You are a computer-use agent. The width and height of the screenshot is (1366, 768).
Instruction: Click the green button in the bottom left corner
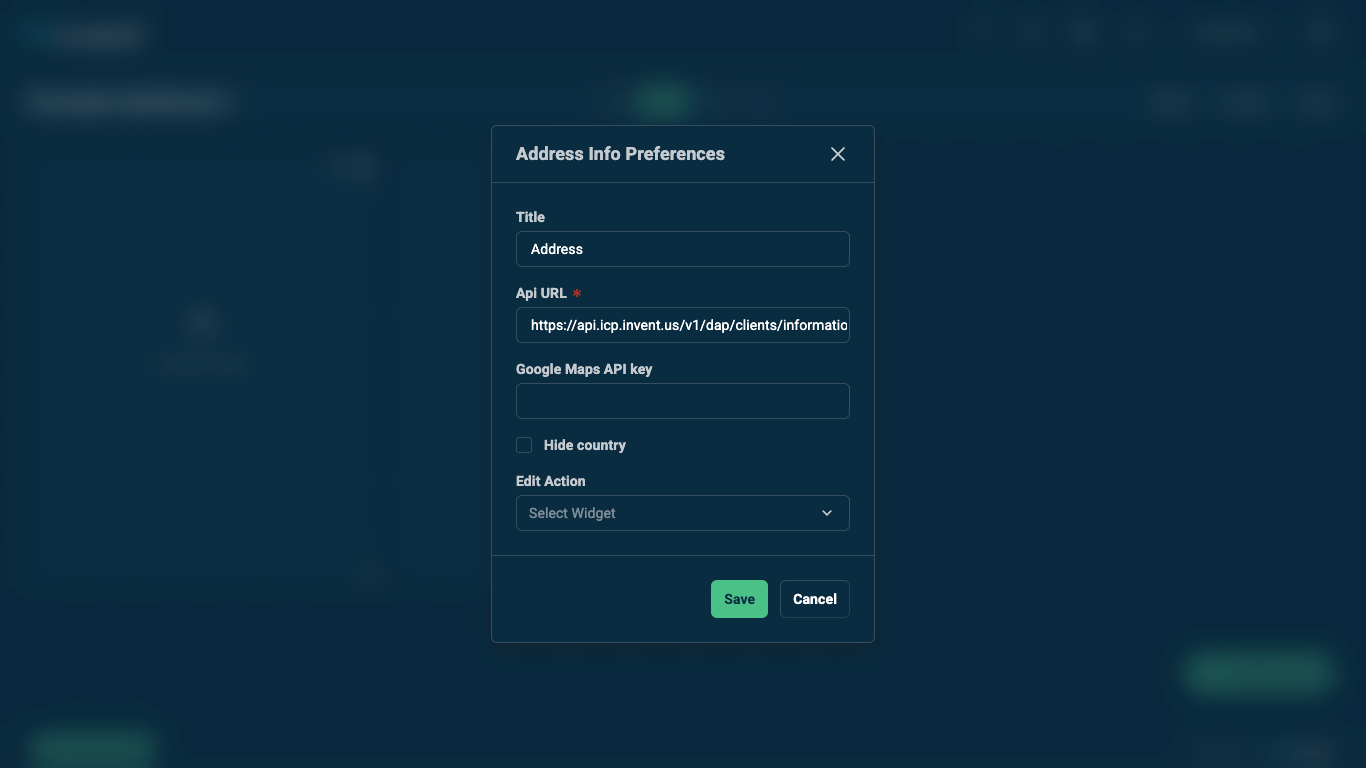[91, 748]
